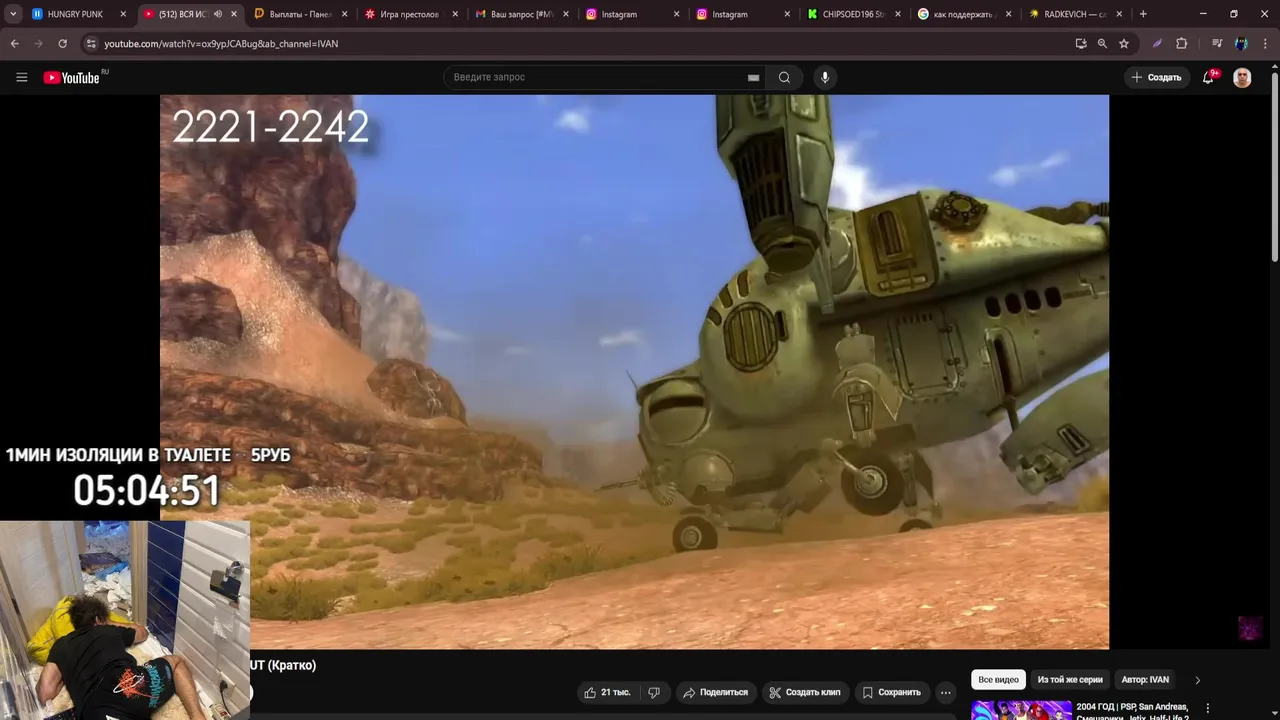Reload the current page
This screenshot has height=720, width=1280.
point(62,44)
